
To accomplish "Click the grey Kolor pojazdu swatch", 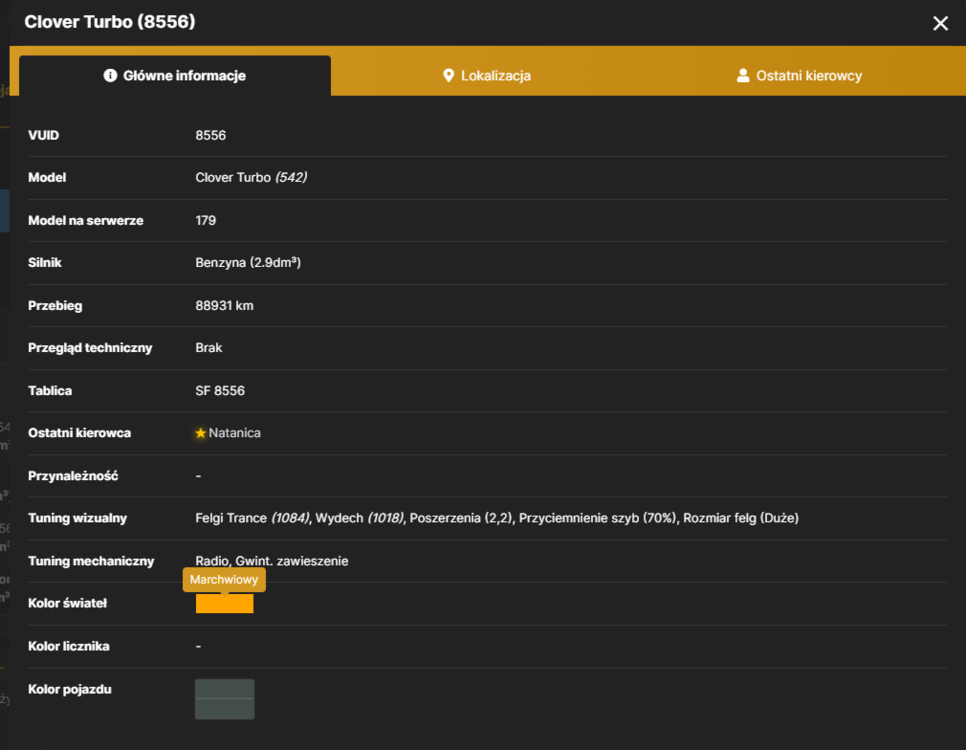I will (224, 699).
